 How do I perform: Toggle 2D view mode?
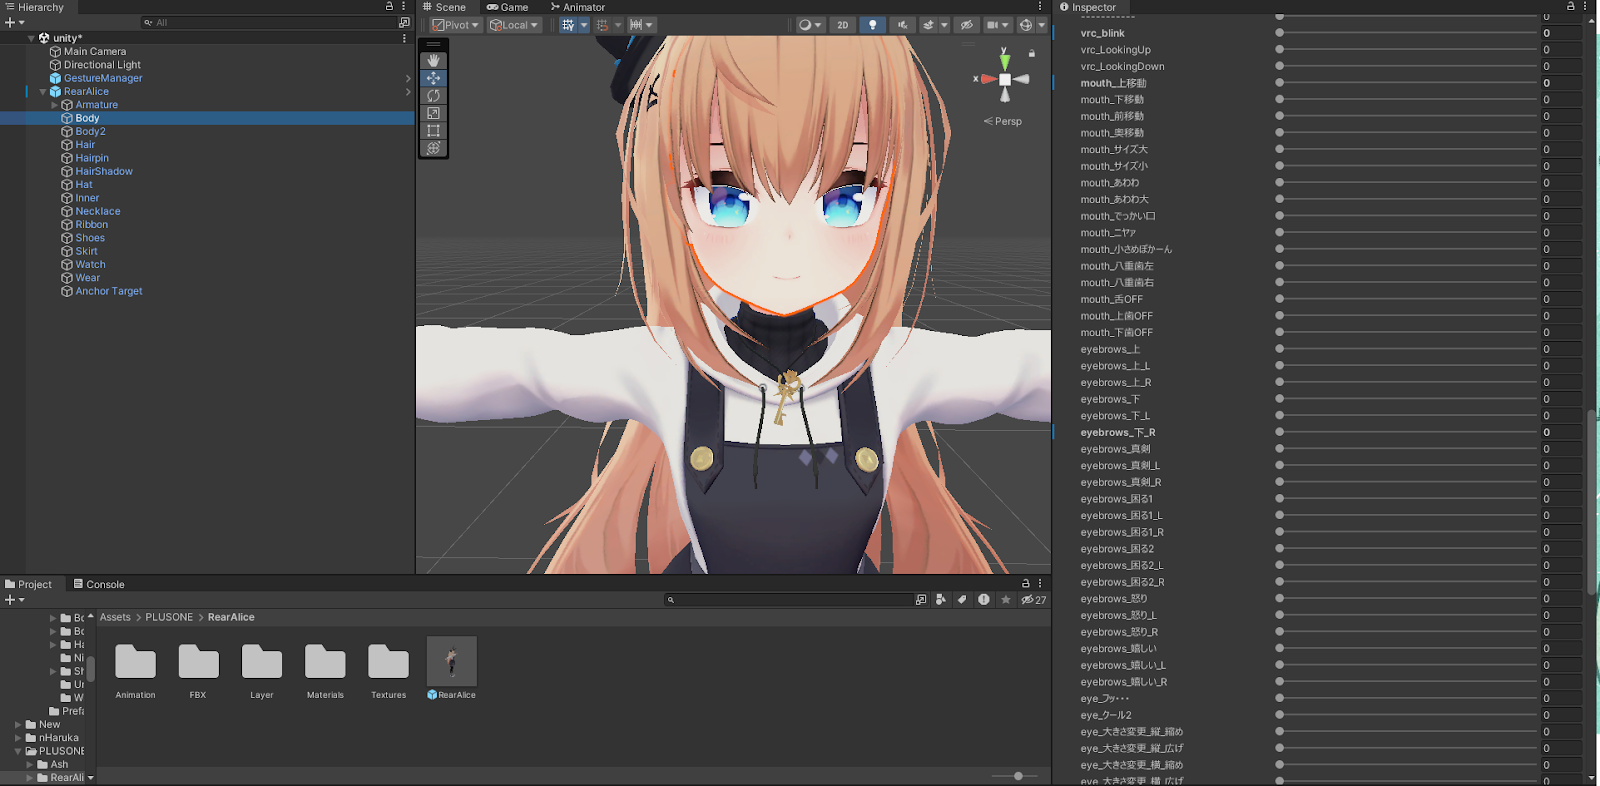click(x=843, y=25)
